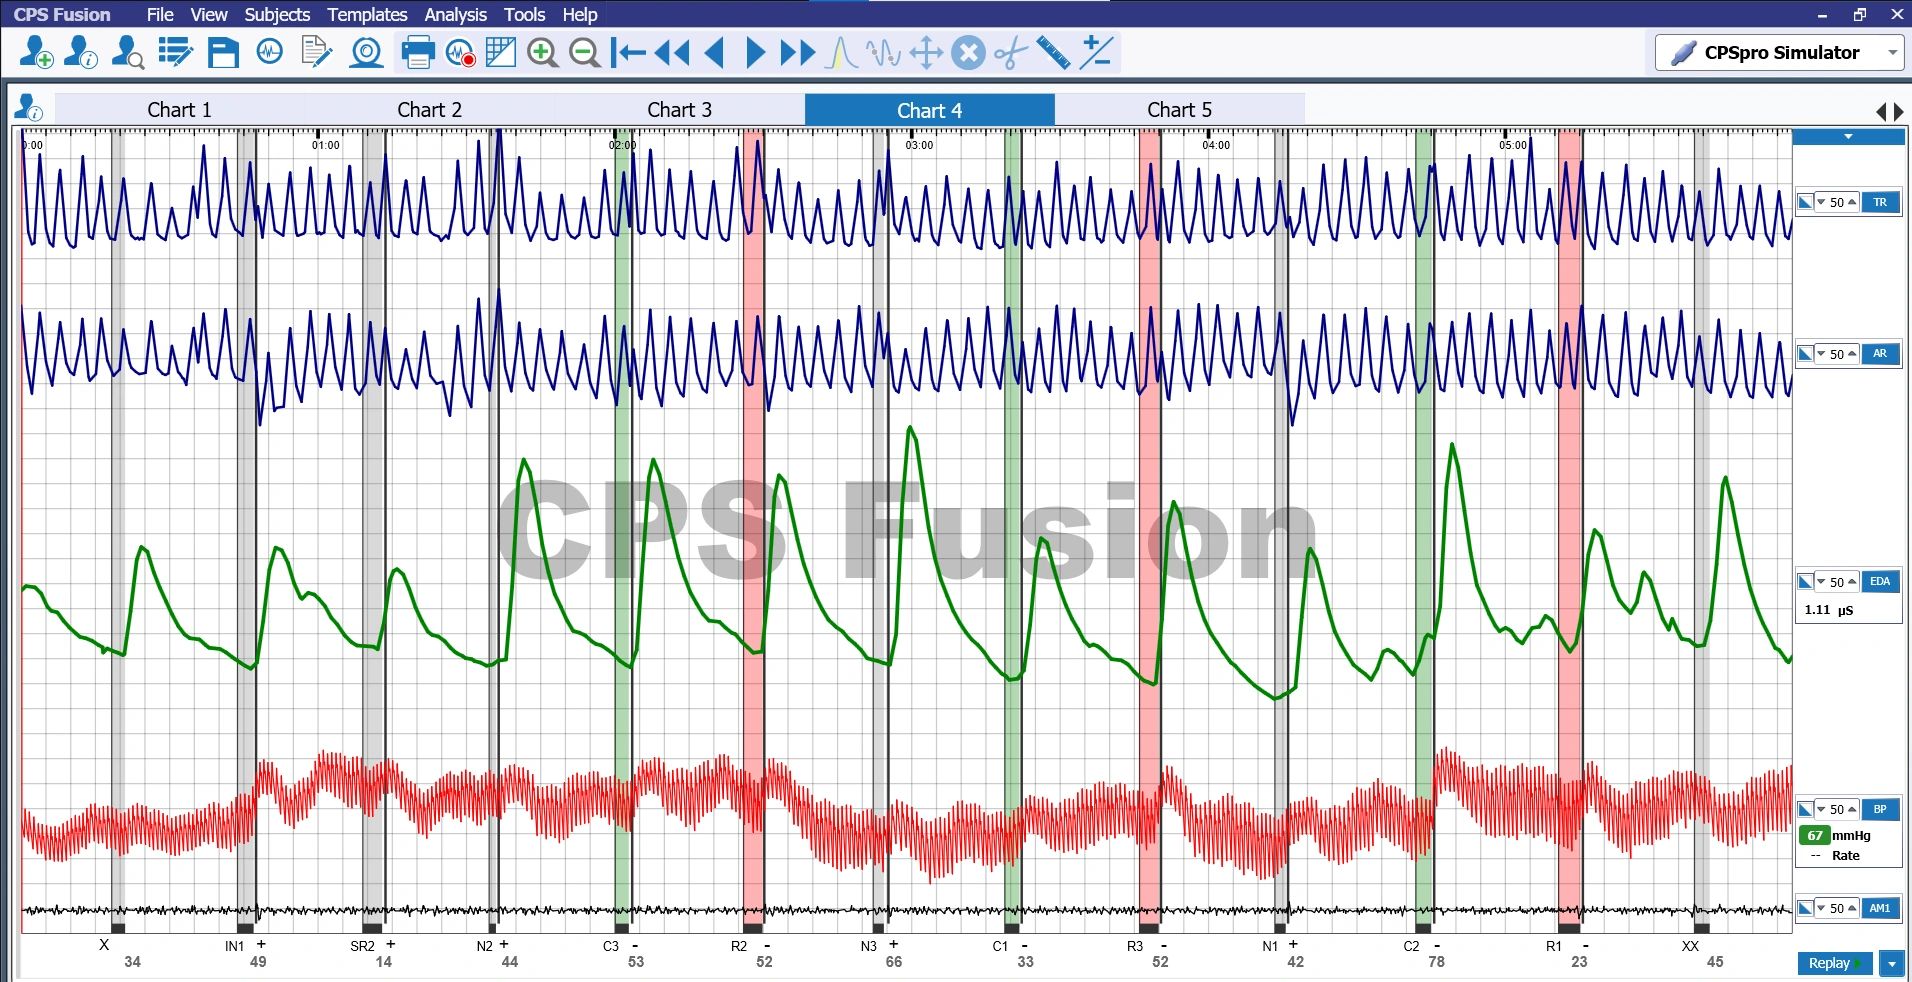Click the double-arrow rewind icon
This screenshot has width=1912, height=982.
point(672,53)
